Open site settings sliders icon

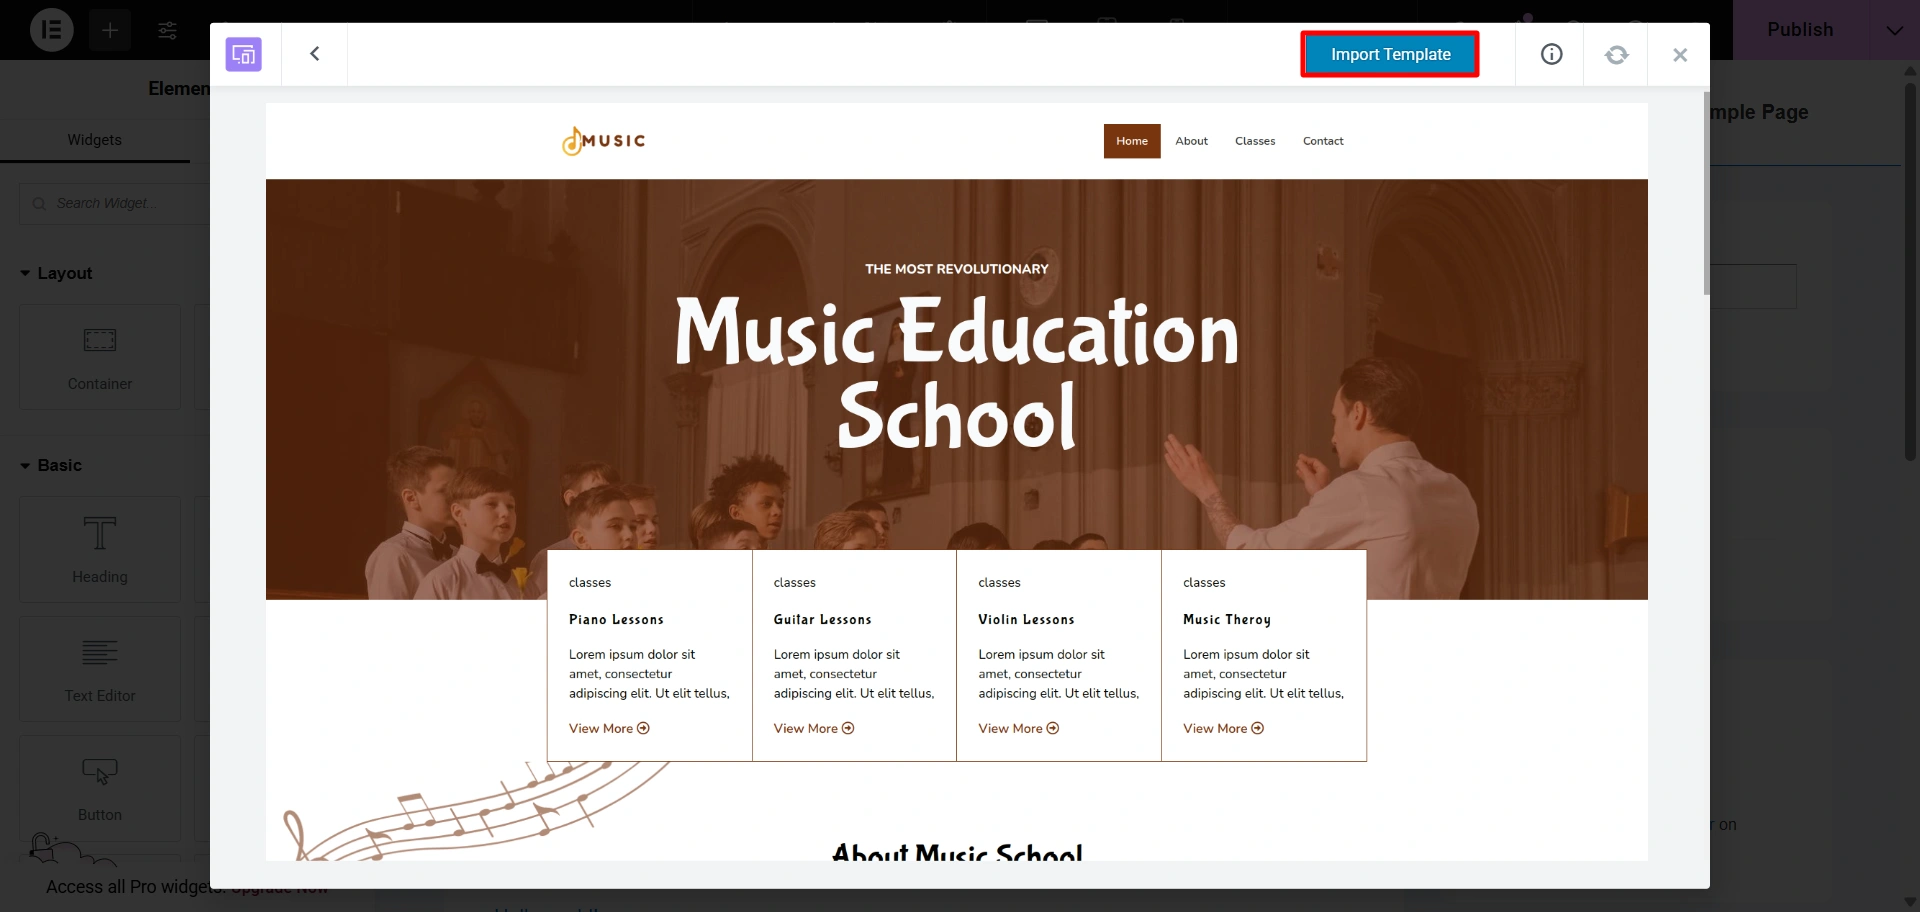click(168, 30)
